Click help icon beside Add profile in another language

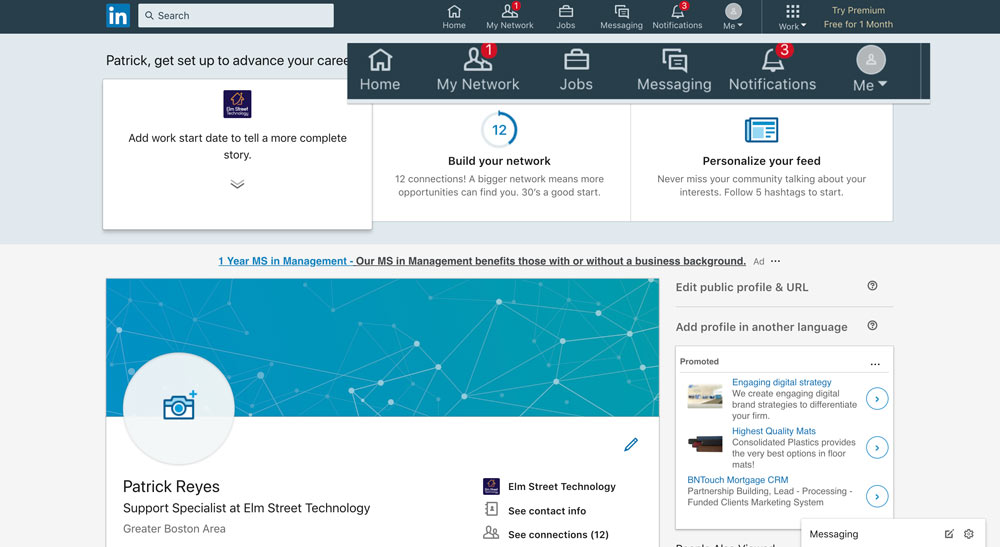pos(872,326)
